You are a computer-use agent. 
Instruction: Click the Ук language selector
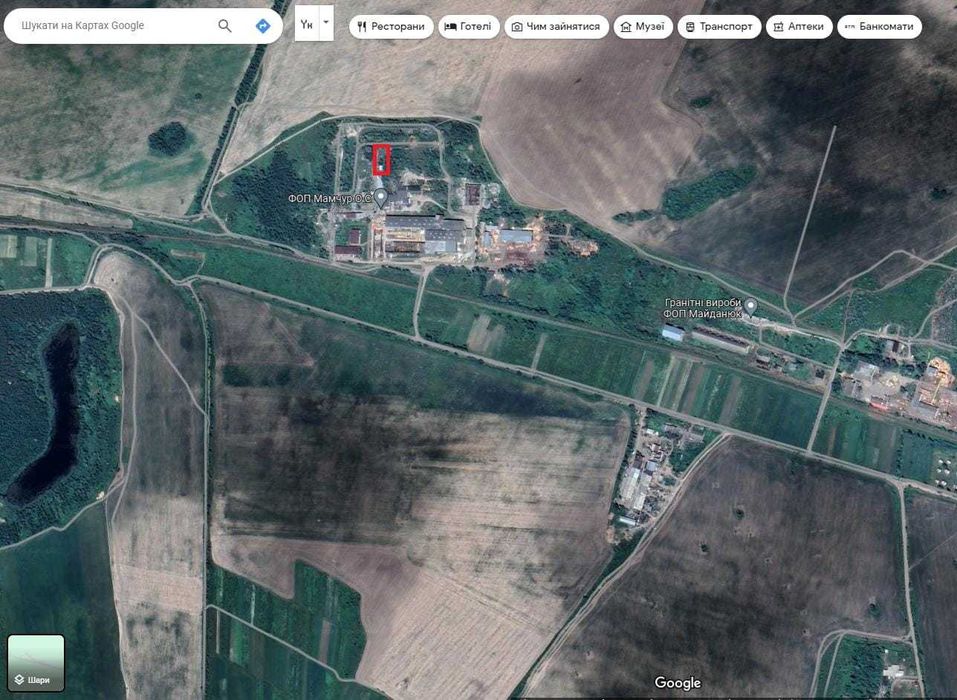point(307,23)
